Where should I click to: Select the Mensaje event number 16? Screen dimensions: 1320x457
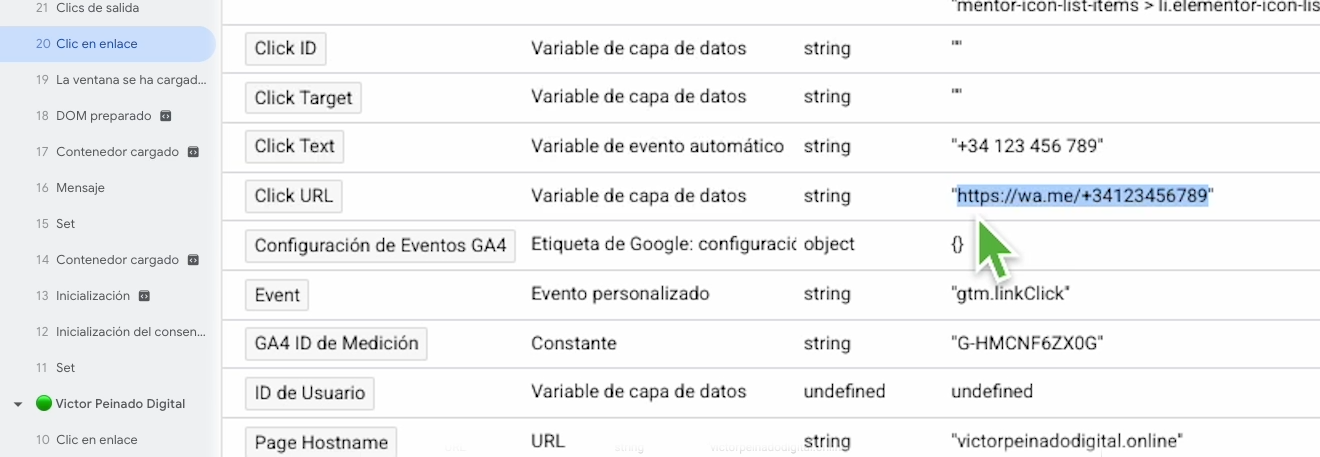tap(80, 188)
